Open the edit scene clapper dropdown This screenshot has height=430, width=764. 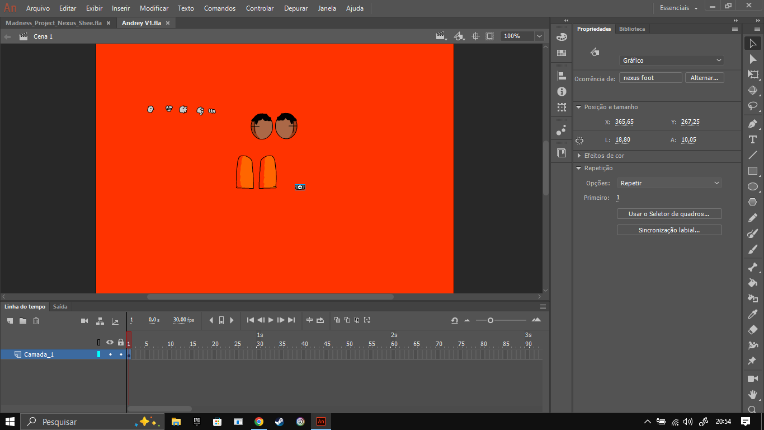pos(441,36)
